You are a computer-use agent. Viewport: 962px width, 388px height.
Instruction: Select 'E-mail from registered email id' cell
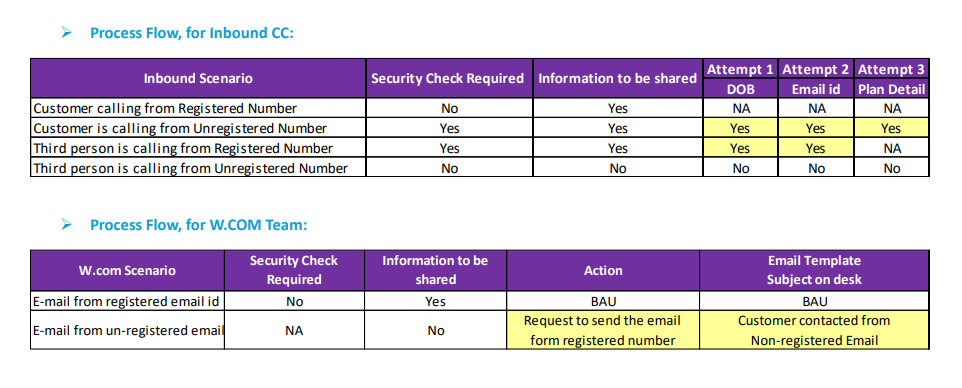tap(127, 301)
